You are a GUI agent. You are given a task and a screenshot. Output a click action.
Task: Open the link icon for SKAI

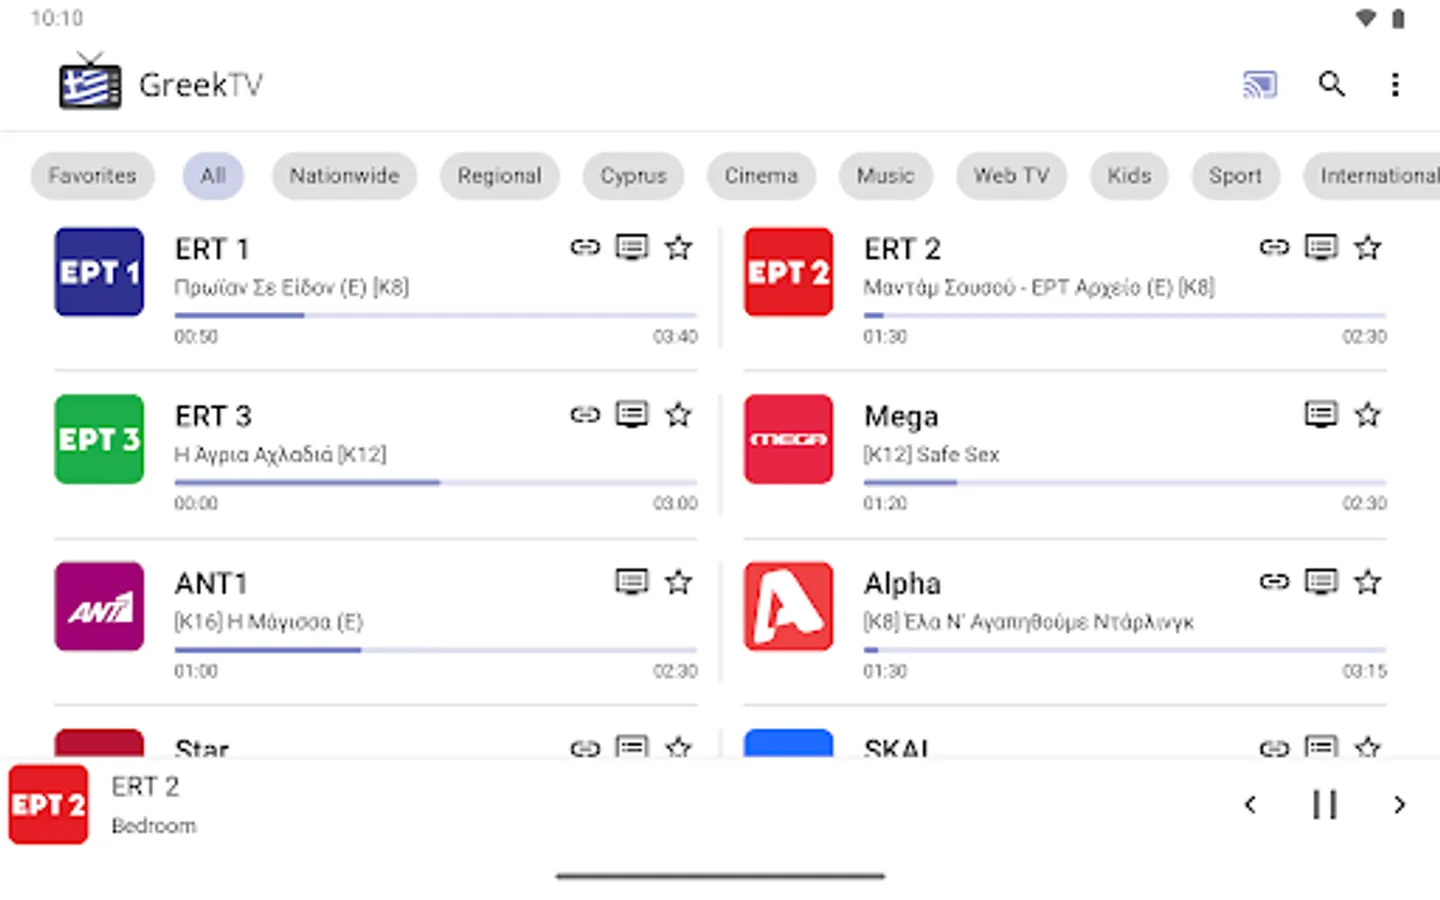pos(1274,747)
